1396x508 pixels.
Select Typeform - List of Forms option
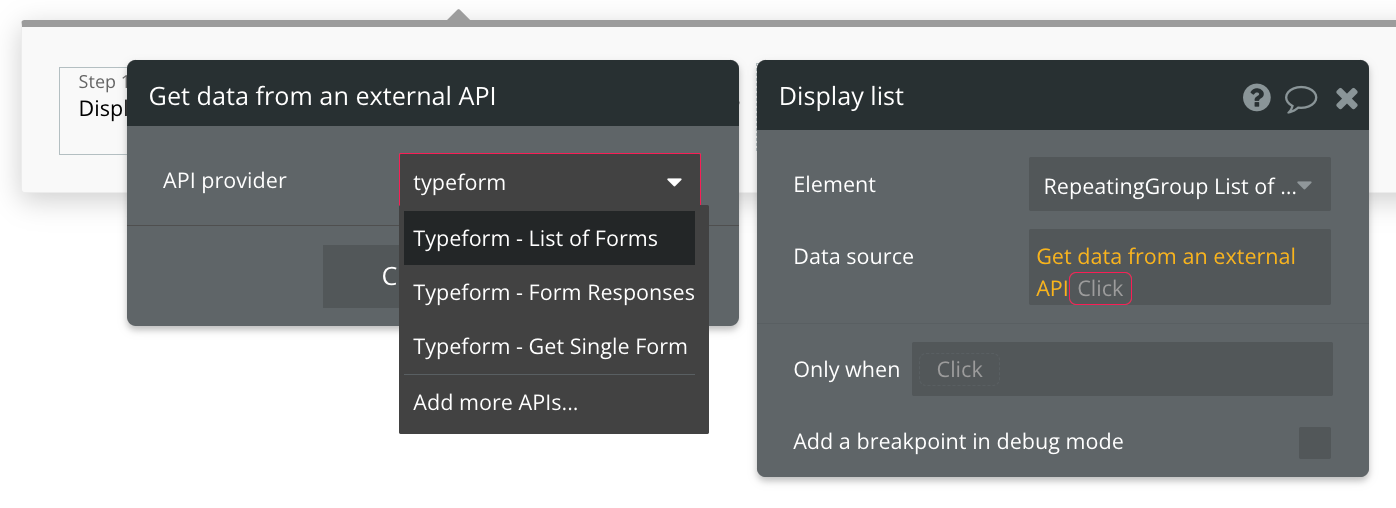[x=549, y=238]
